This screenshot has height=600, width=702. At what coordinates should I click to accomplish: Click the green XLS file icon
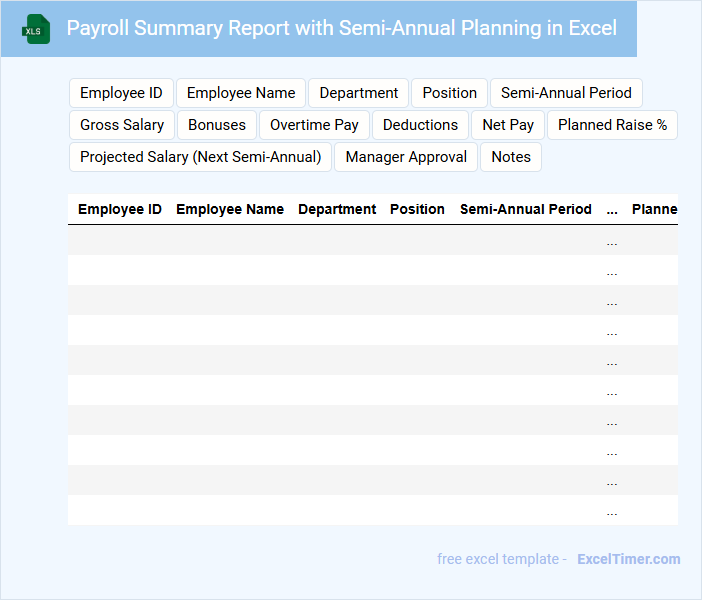pyautogui.click(x=37, y=29)
